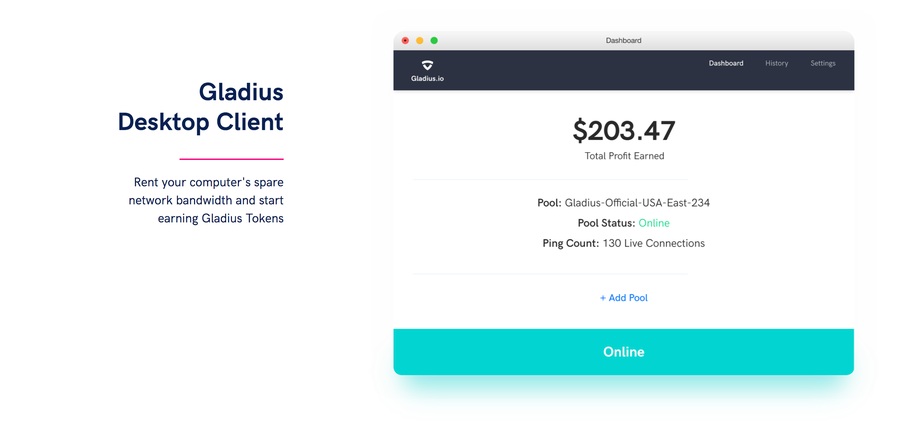917x421 pixels.
Task: Click the Gladius.io brand text
Action: point(428,78)
